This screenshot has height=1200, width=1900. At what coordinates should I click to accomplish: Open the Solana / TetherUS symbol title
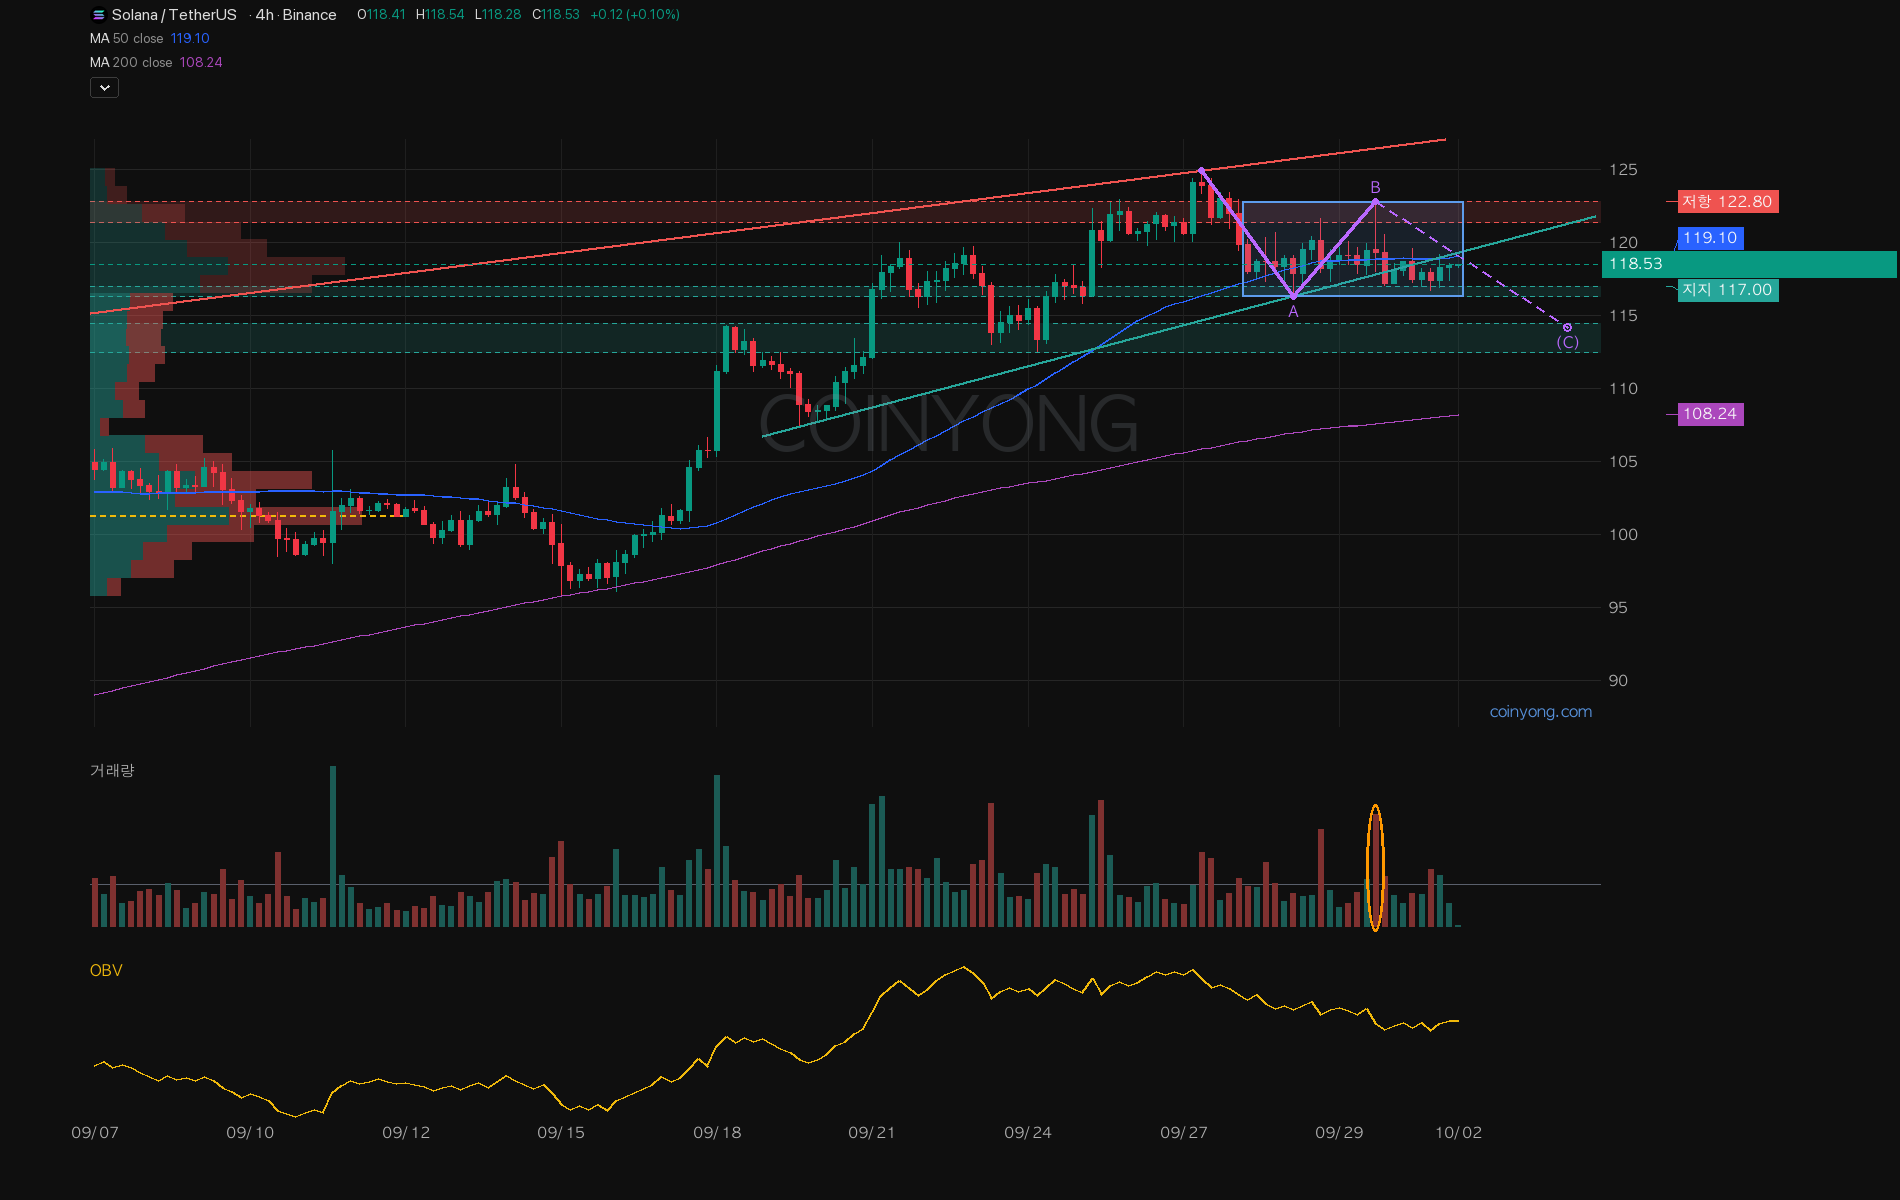(x=174, y=15)
